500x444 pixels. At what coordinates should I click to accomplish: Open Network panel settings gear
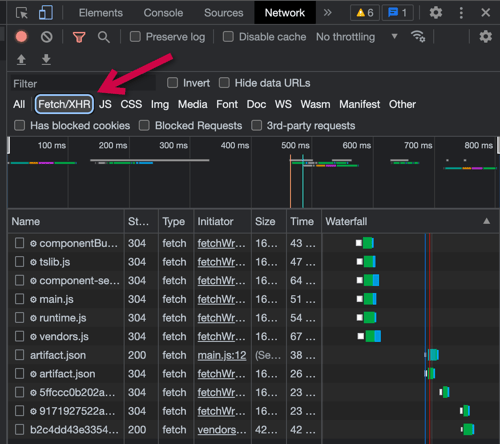point(485,36)
